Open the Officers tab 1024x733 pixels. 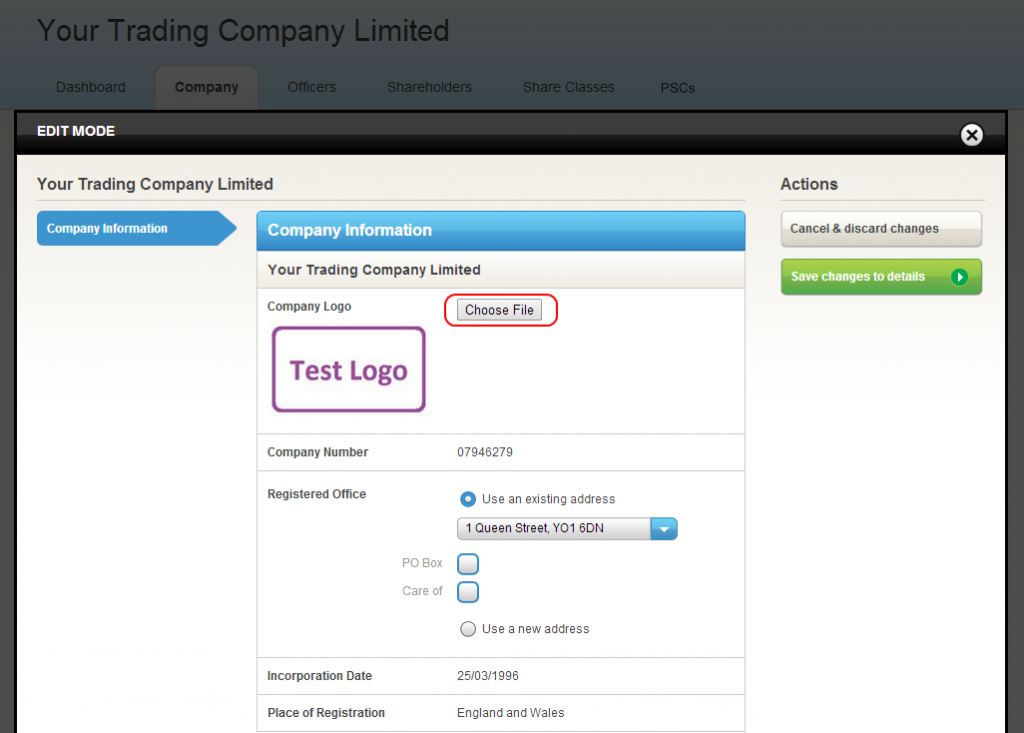[312, 87]
